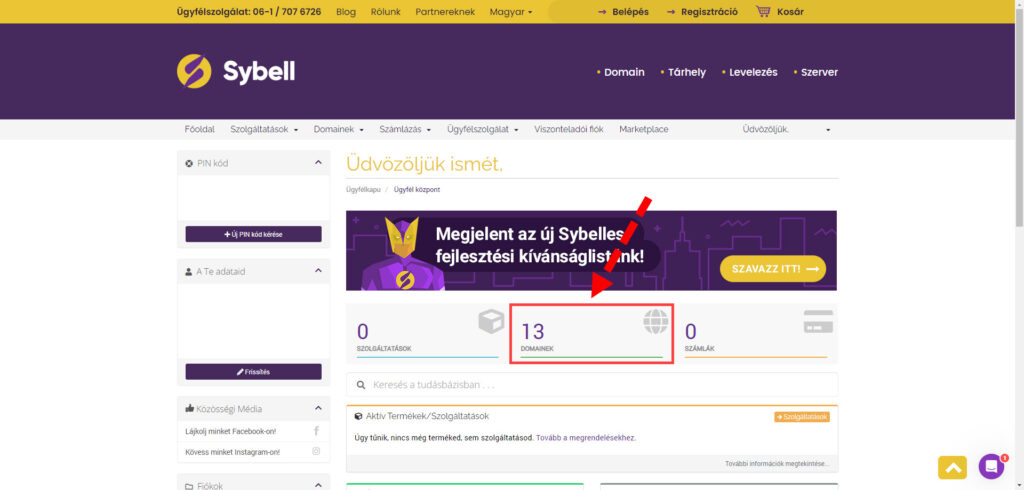Viewport: 1024px width, 490px height.
Task: Collapse the Fiókok panel
Action: (318, 485)
